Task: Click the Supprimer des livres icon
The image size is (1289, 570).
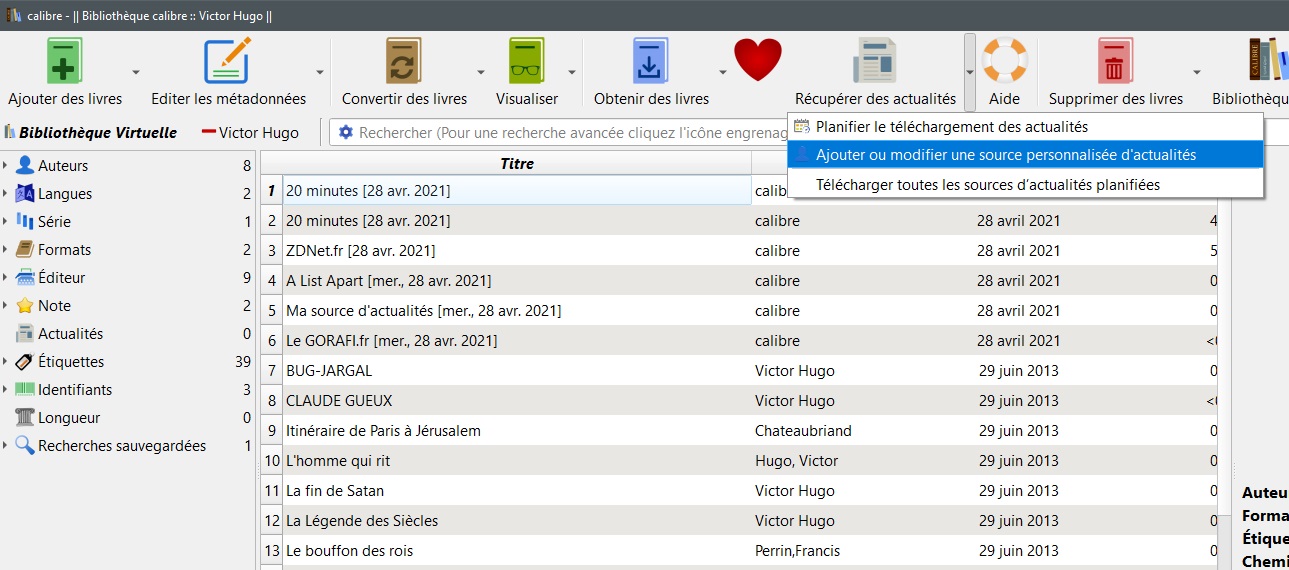Action: pos(1115,61)
